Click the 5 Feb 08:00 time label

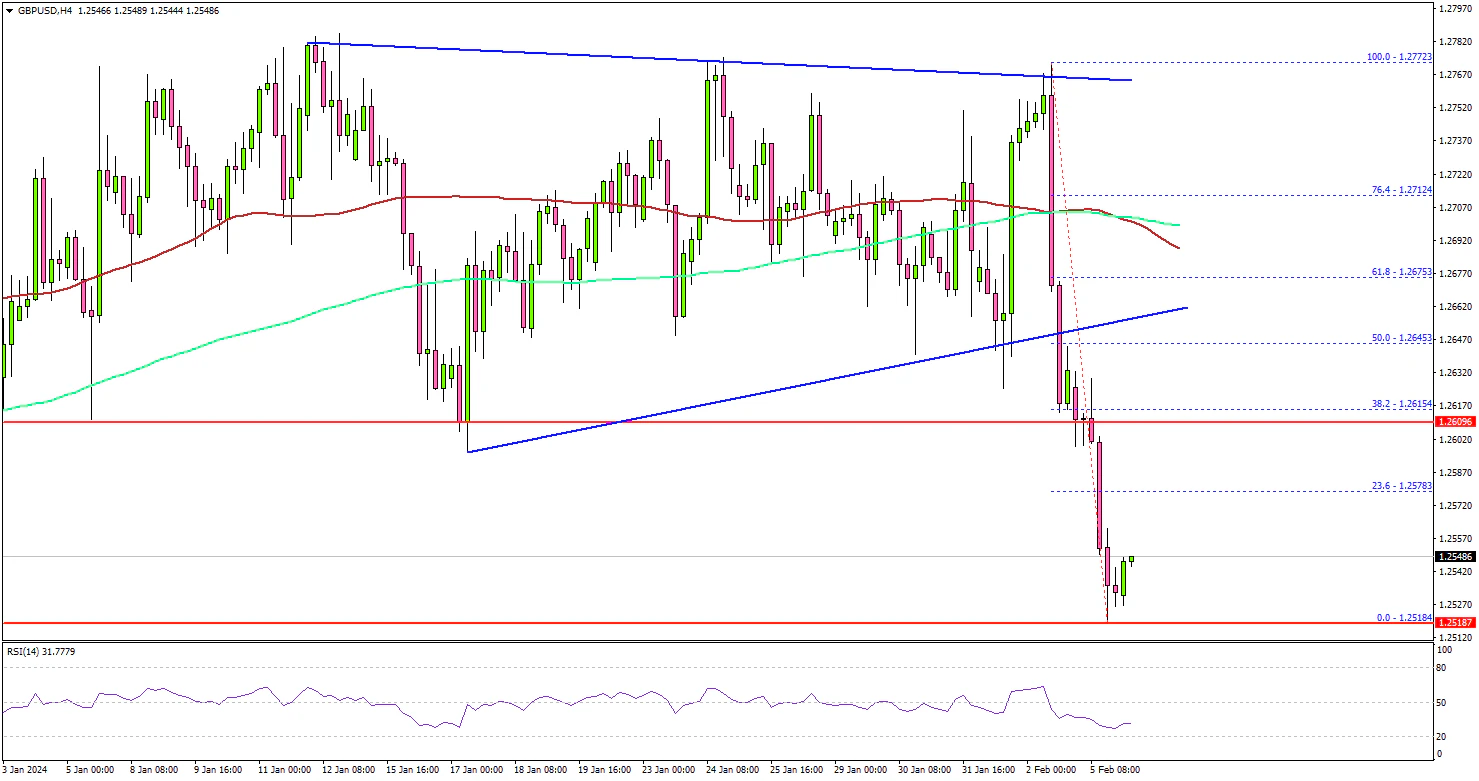click(x=1115, y=770)
